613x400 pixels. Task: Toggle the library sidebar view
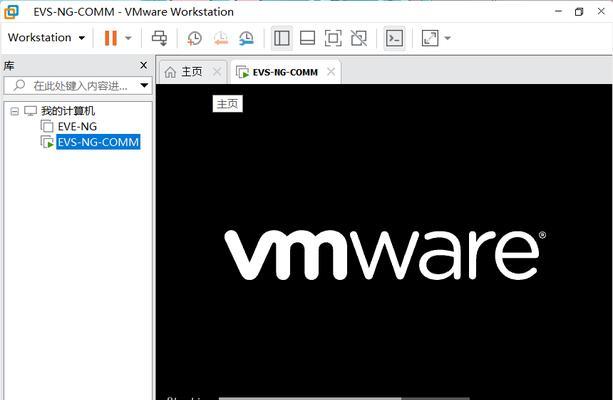pyautogui.click(x=282, y=38)
